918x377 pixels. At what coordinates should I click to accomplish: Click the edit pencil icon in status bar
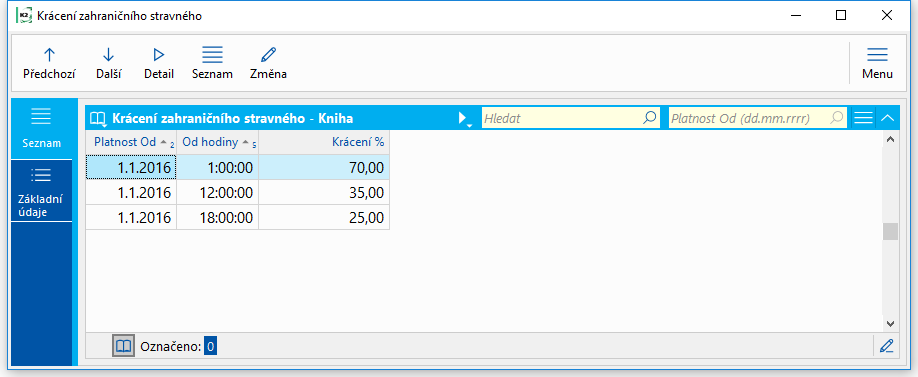click(886, 346)
